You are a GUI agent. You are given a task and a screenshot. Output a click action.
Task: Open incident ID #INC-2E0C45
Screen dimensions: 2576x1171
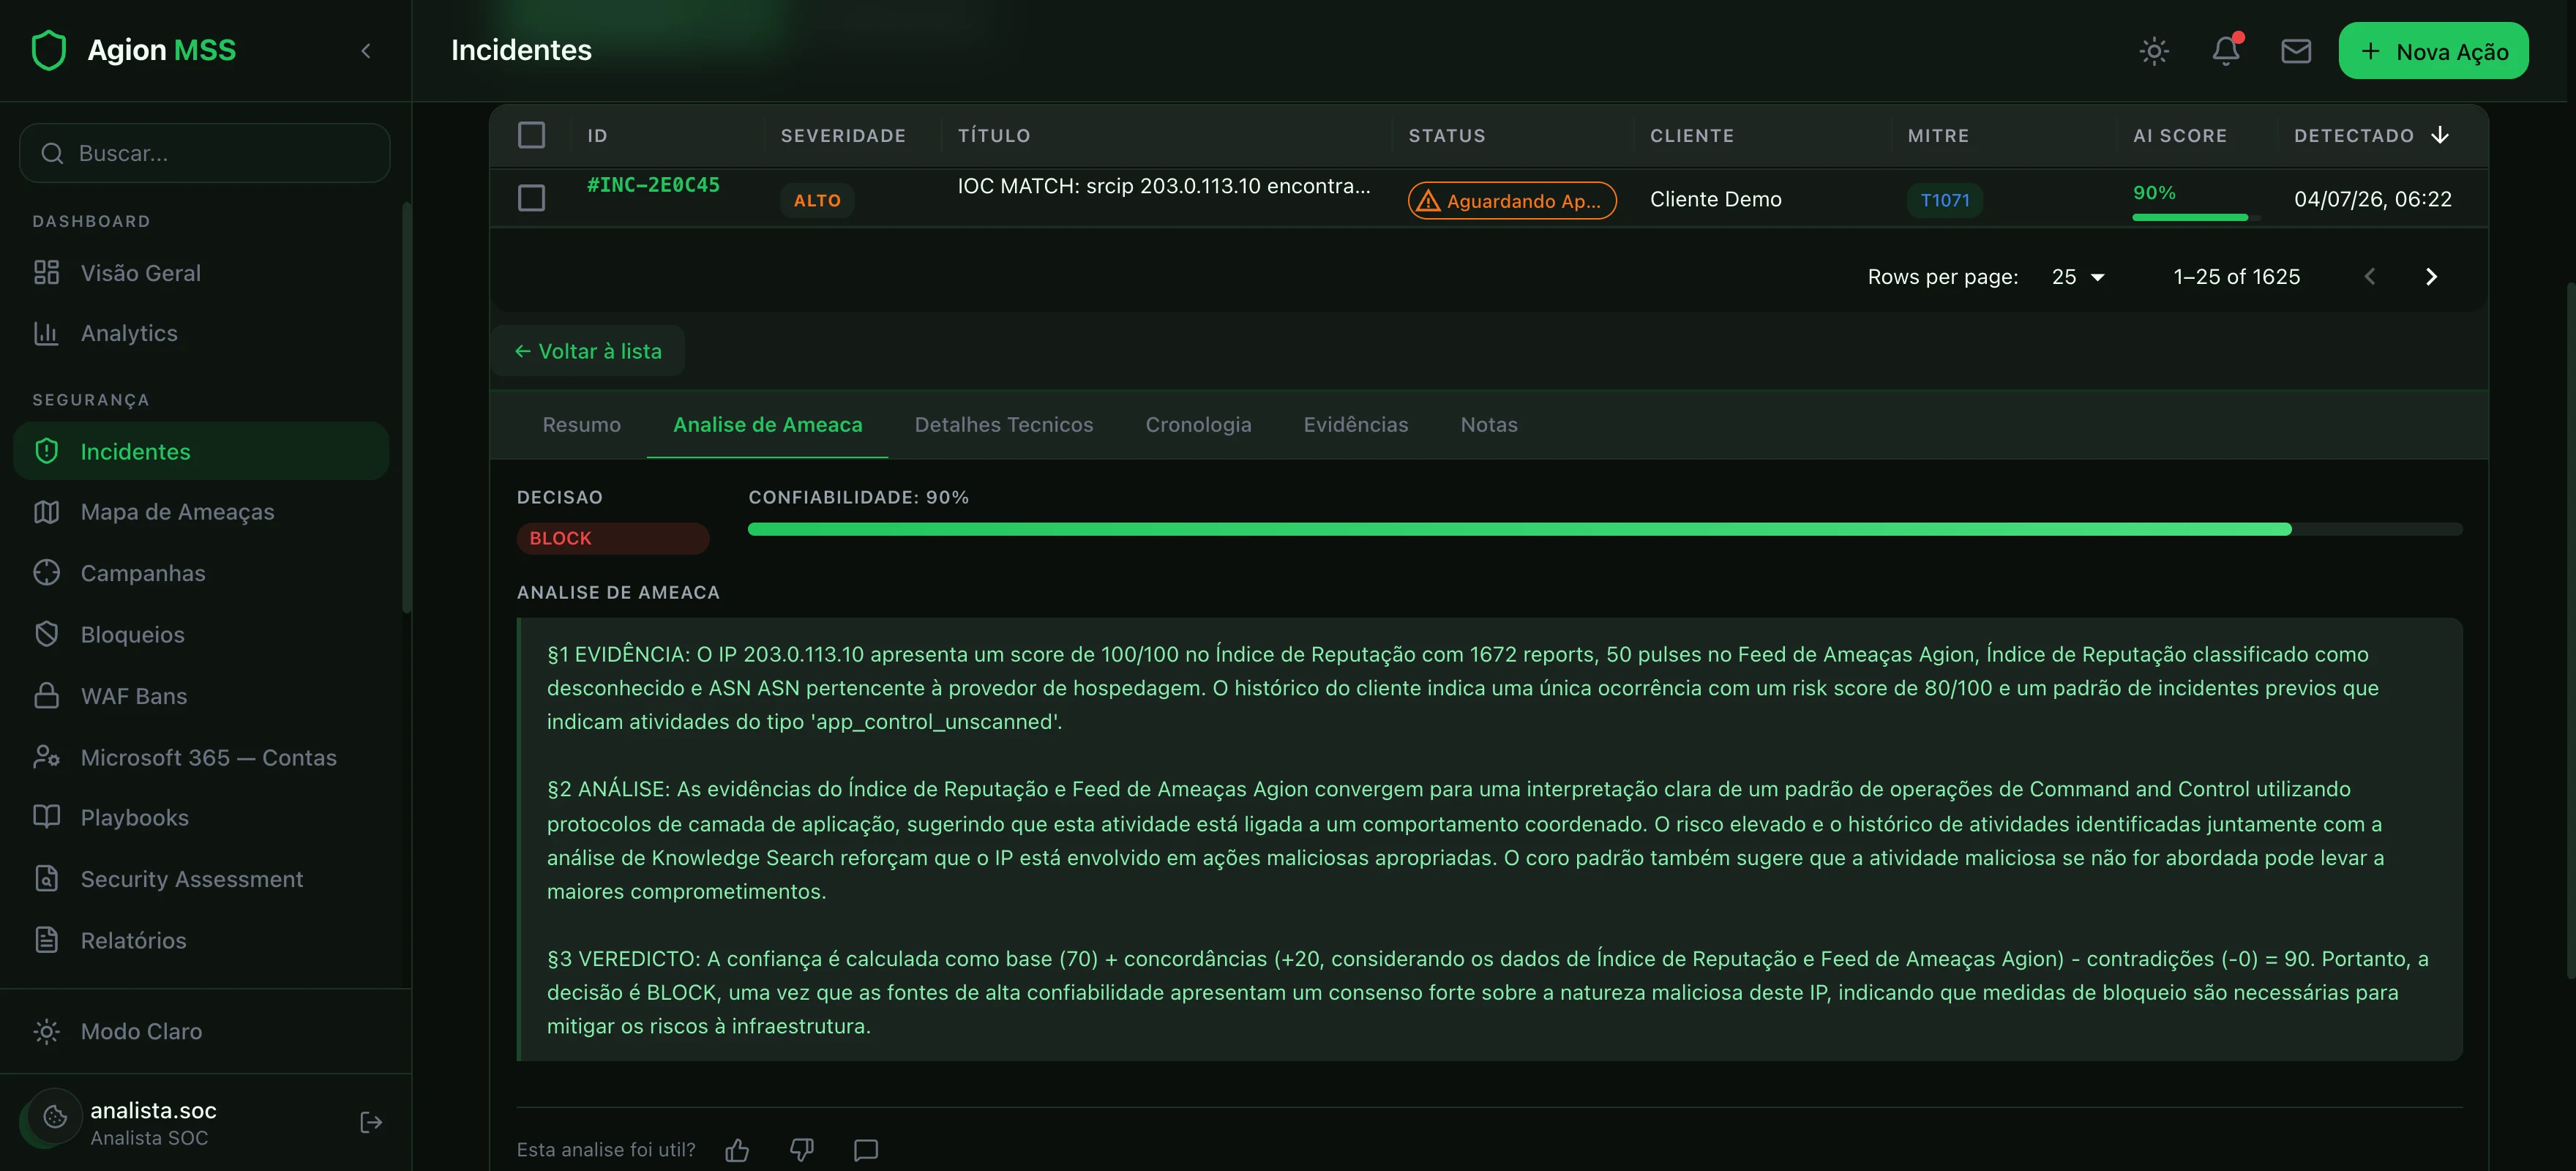point(653,185)
